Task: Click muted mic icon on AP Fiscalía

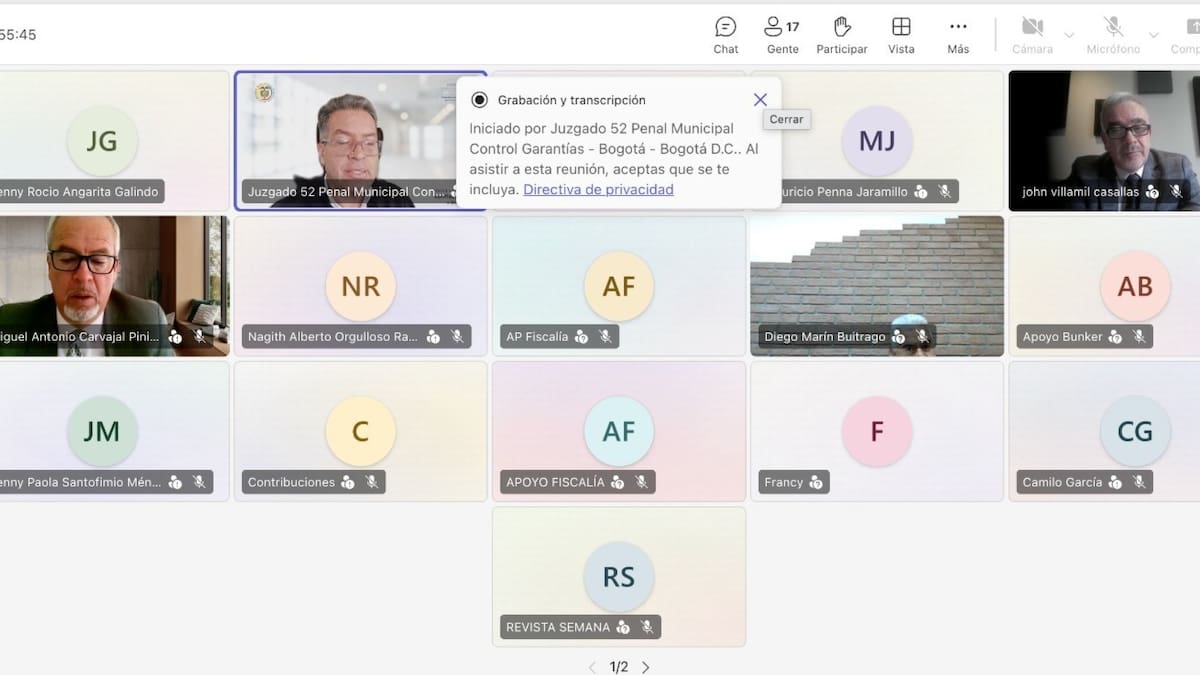Action: tap(605, 337)
